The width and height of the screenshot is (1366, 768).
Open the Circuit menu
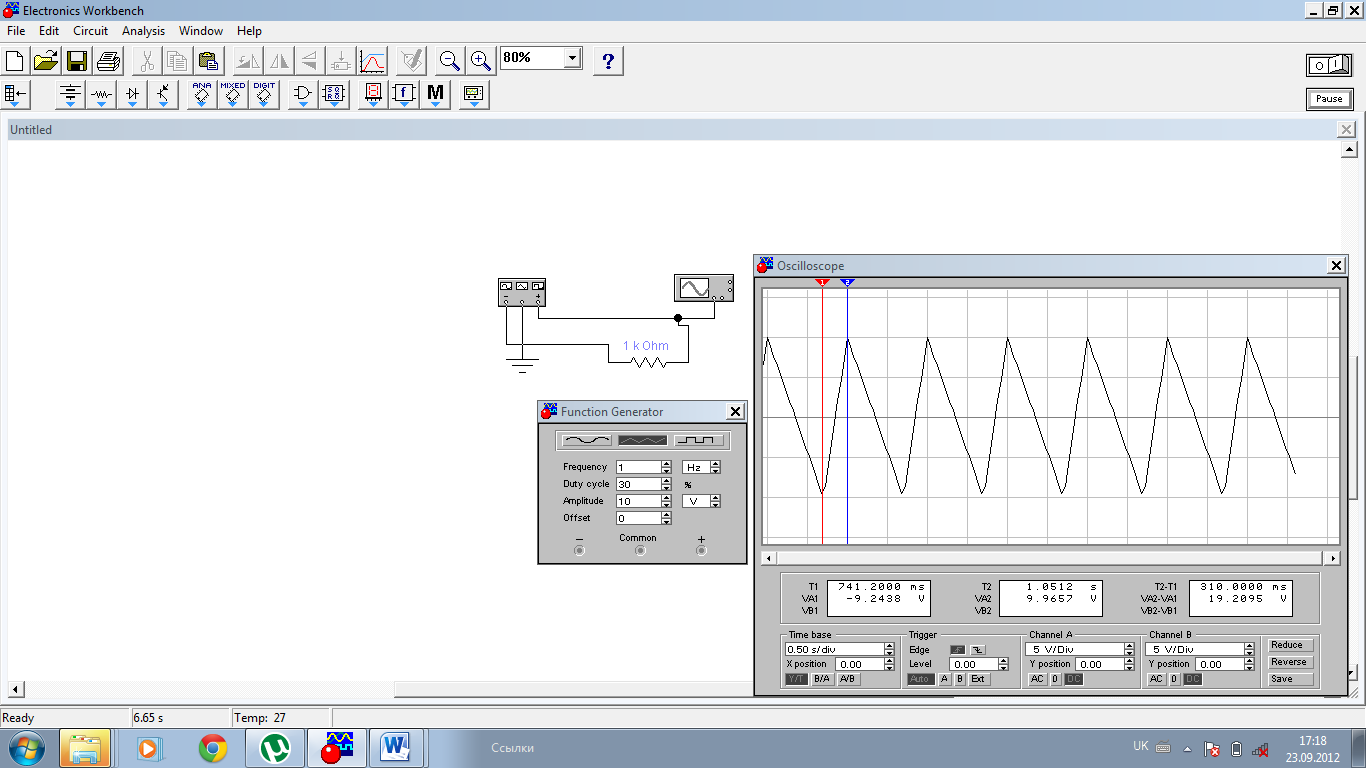pos(90,31)
